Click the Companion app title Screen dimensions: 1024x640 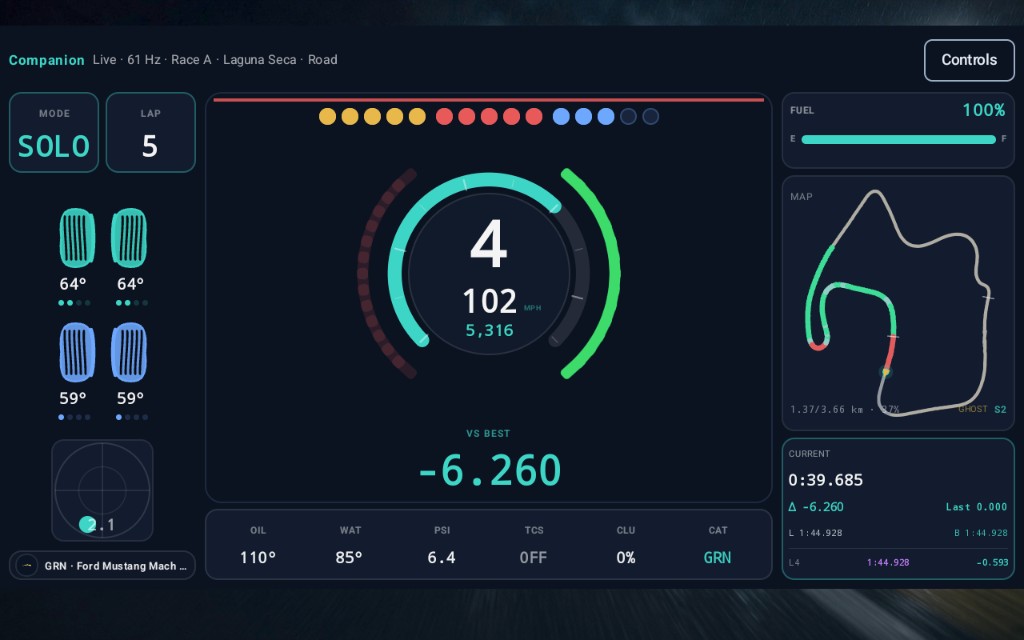(x=46, y=60)
